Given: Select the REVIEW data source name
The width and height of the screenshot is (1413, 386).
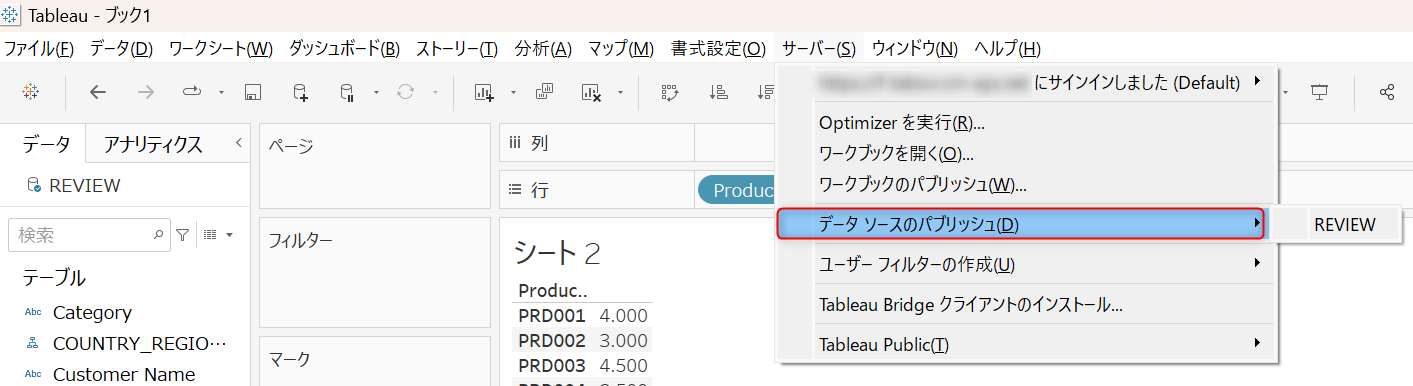Looking at the screenshot, I should pos(84,185).
